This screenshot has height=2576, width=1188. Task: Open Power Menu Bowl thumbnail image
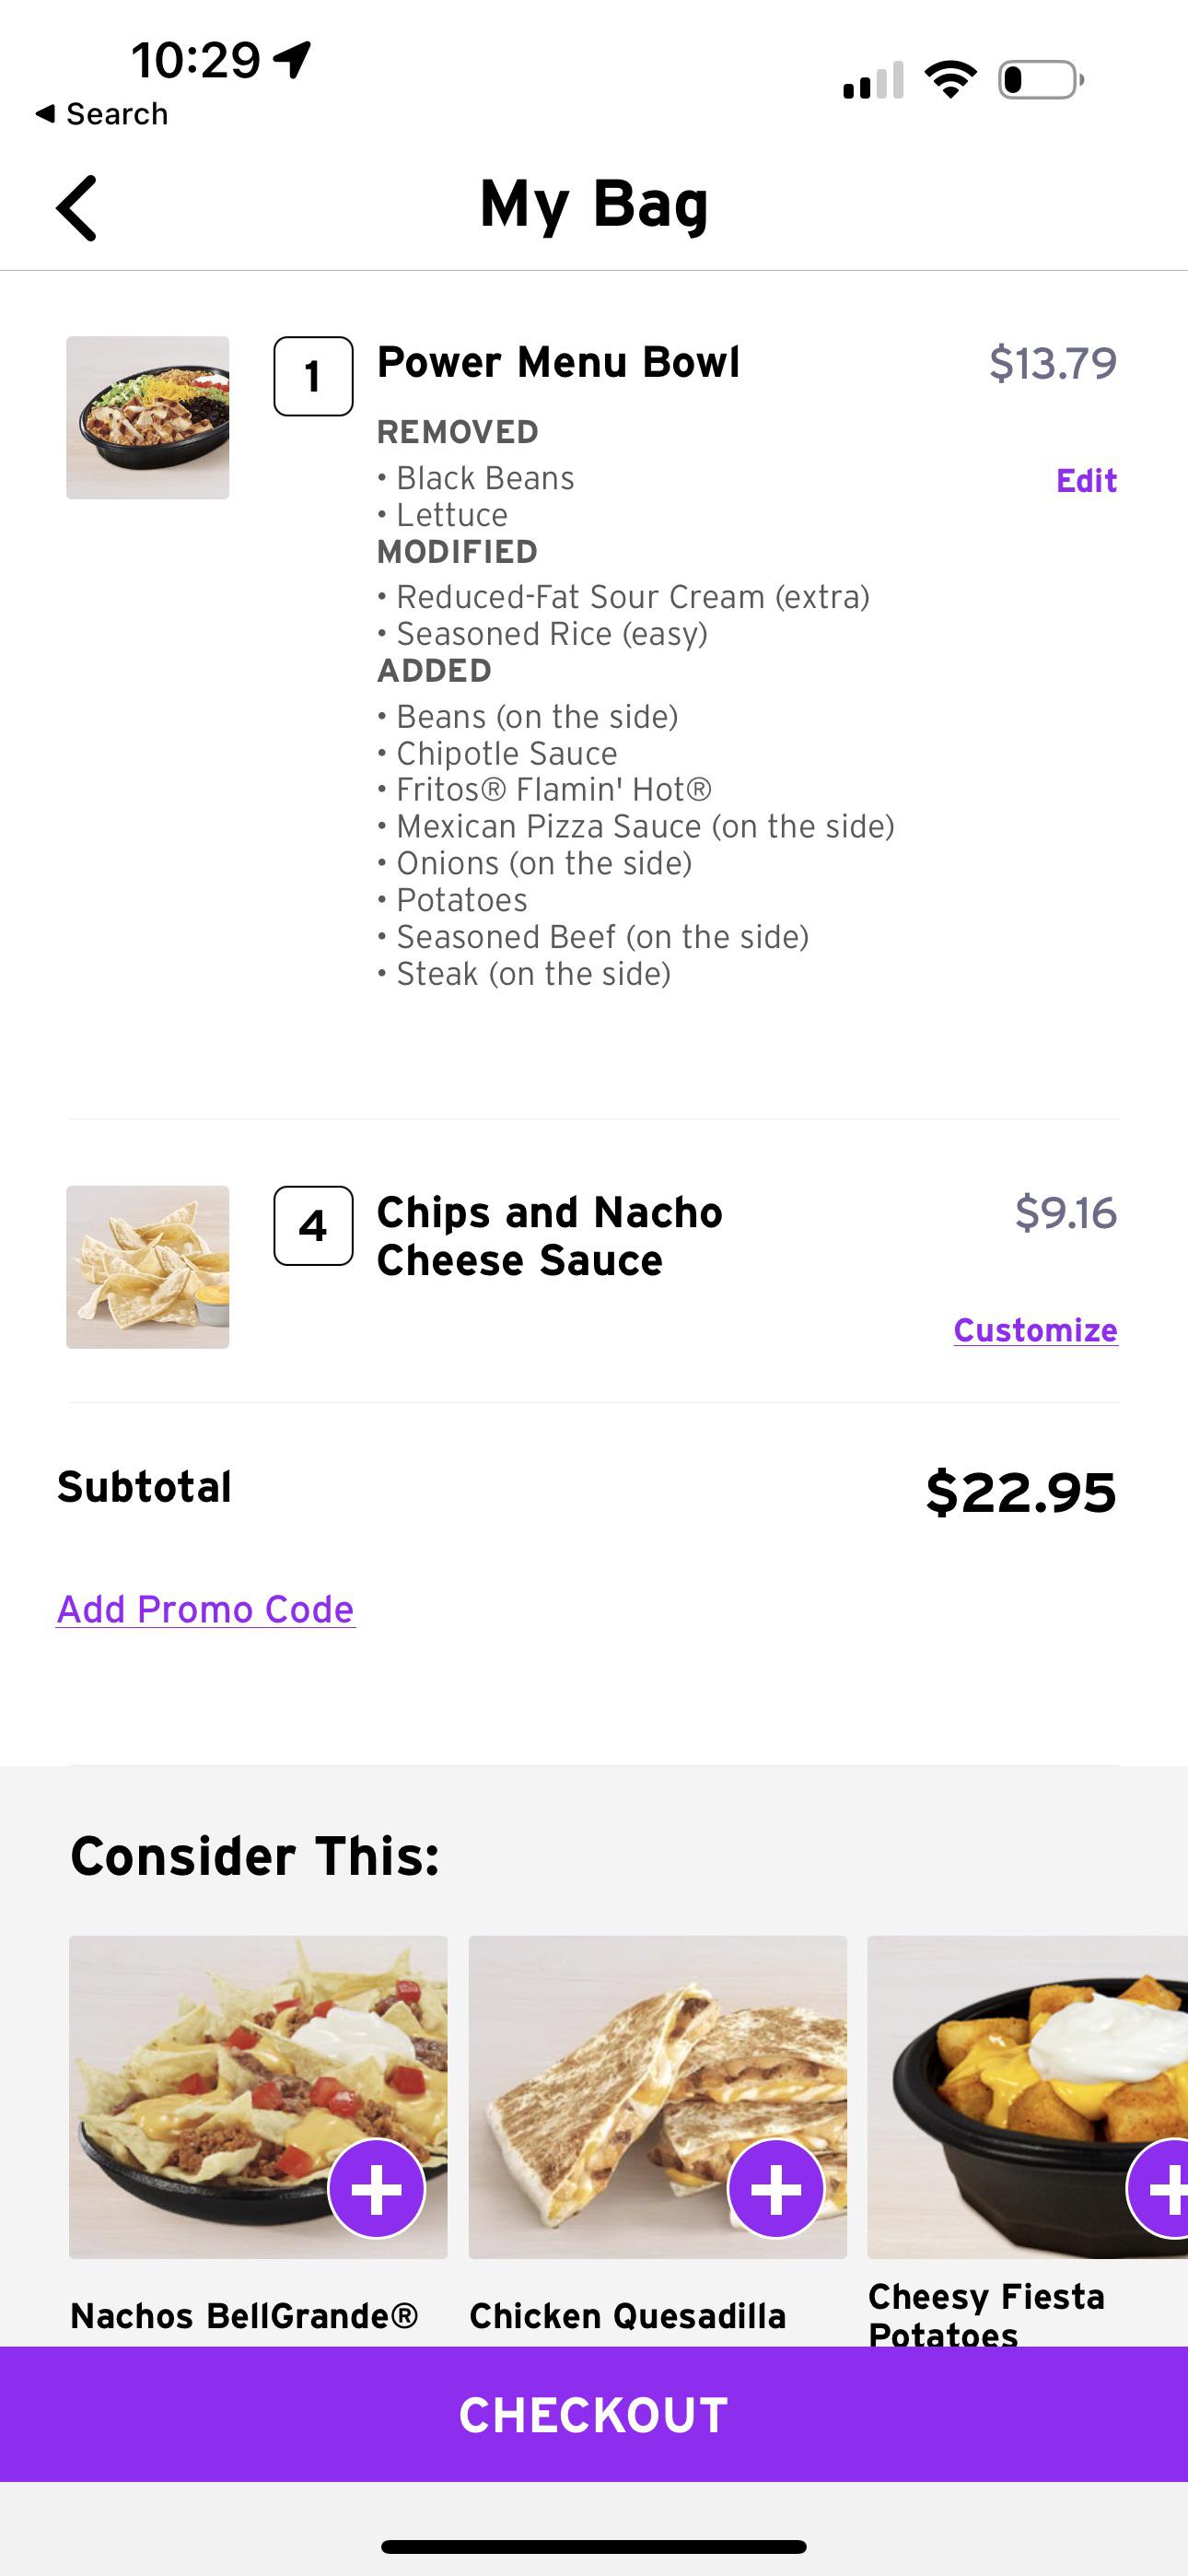click(x=148, y=418)
